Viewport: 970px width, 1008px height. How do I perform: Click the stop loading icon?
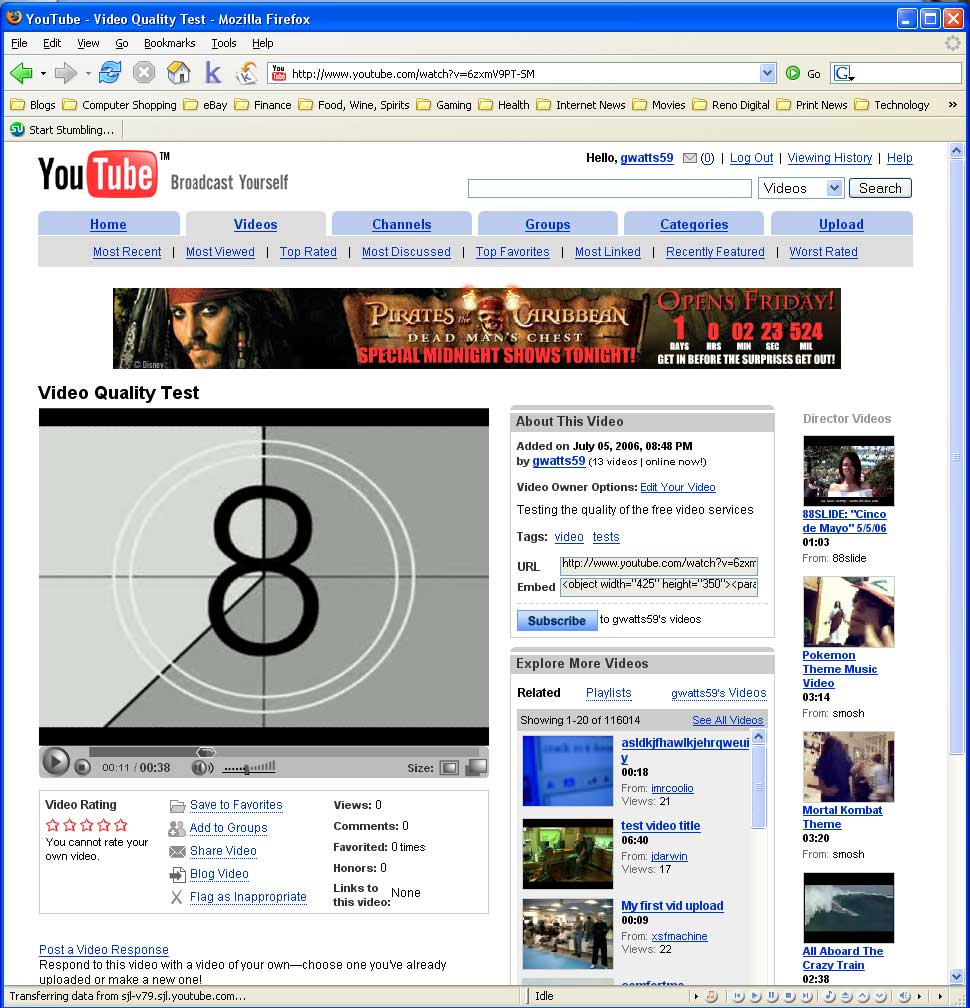(x=144, y=73)
